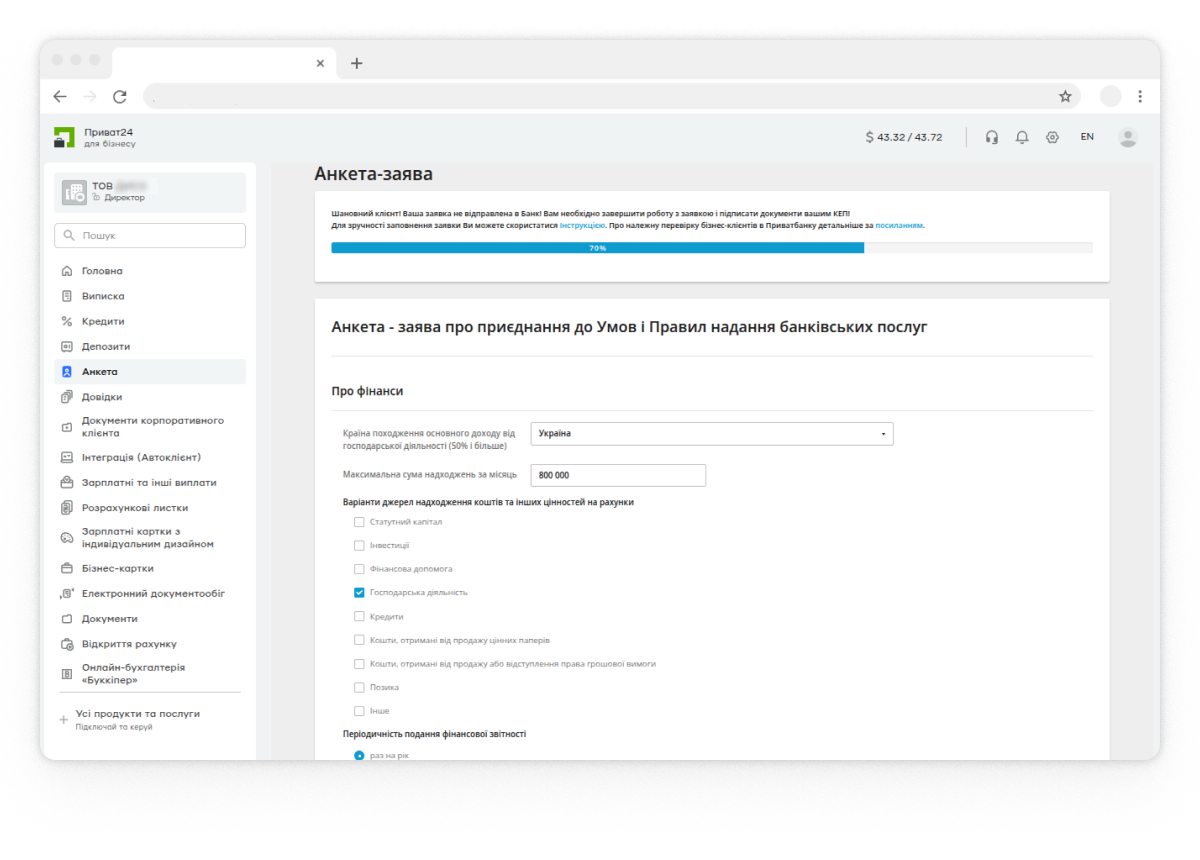The width and height of the screenshot is (1200, 860).
Task: Open the інструкцією link
Action: (582, 226)
